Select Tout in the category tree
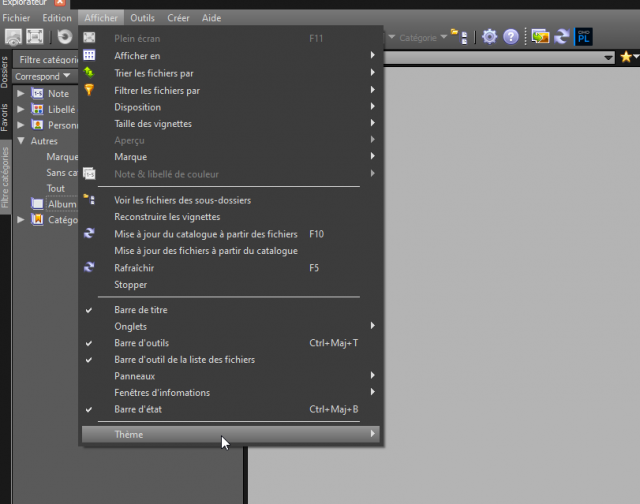The image size is (640, 504). tap(56, 188)
